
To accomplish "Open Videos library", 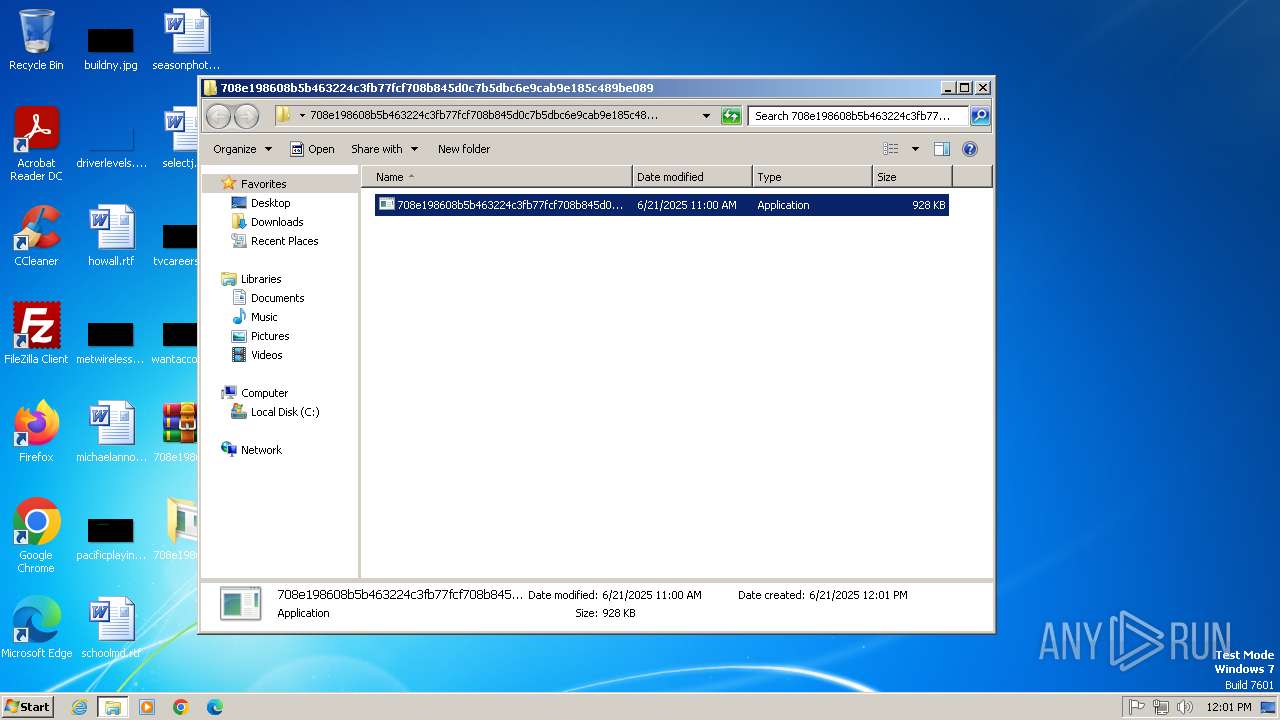I will (x=266, y=355).
